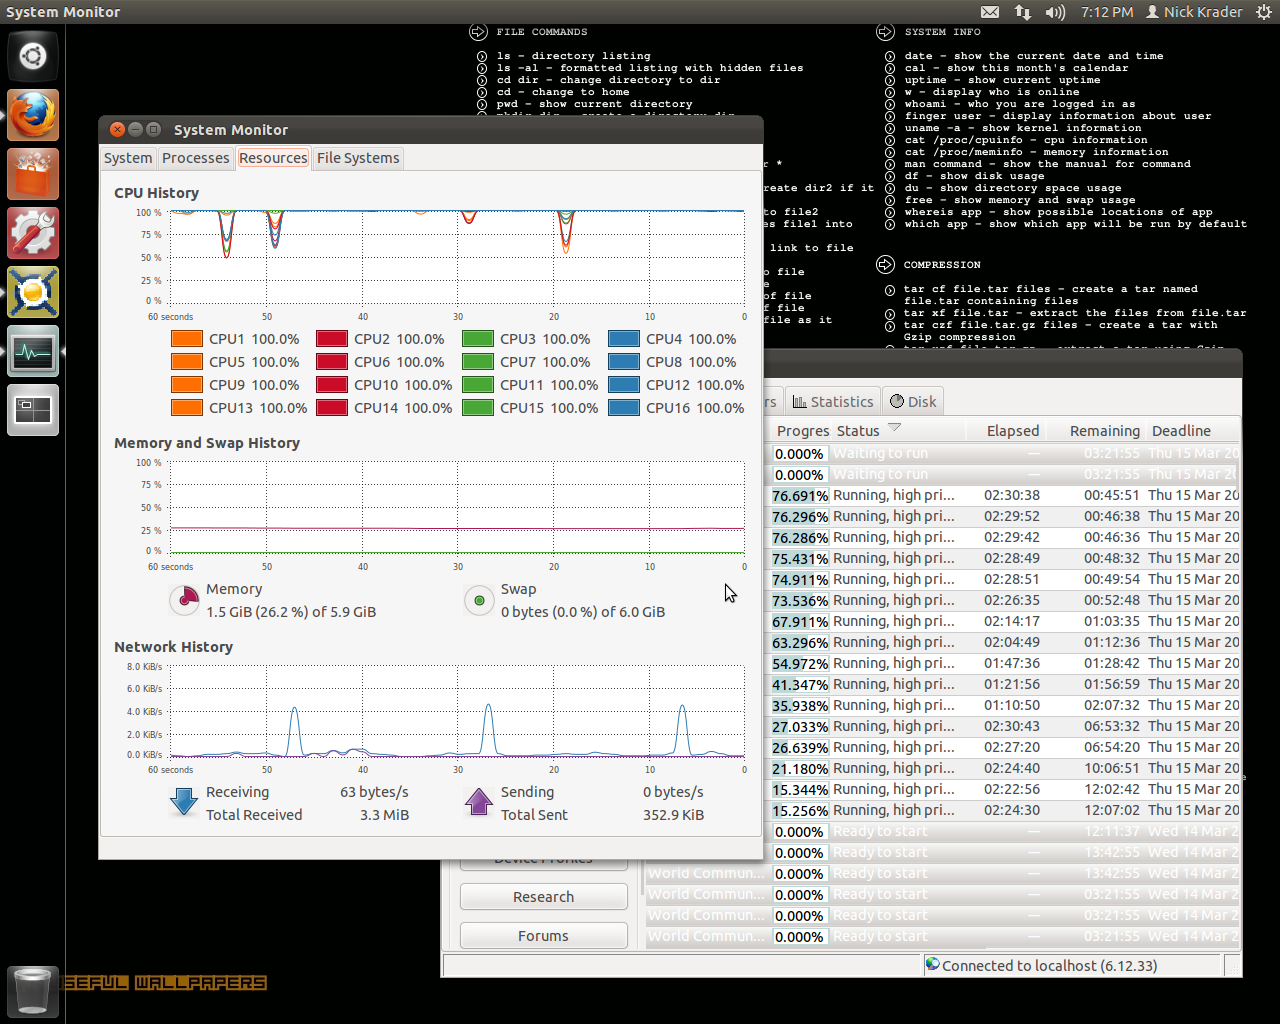The image size is (1280, 1024).
Task: Open System Settings from the launcher
Action: 33,233
